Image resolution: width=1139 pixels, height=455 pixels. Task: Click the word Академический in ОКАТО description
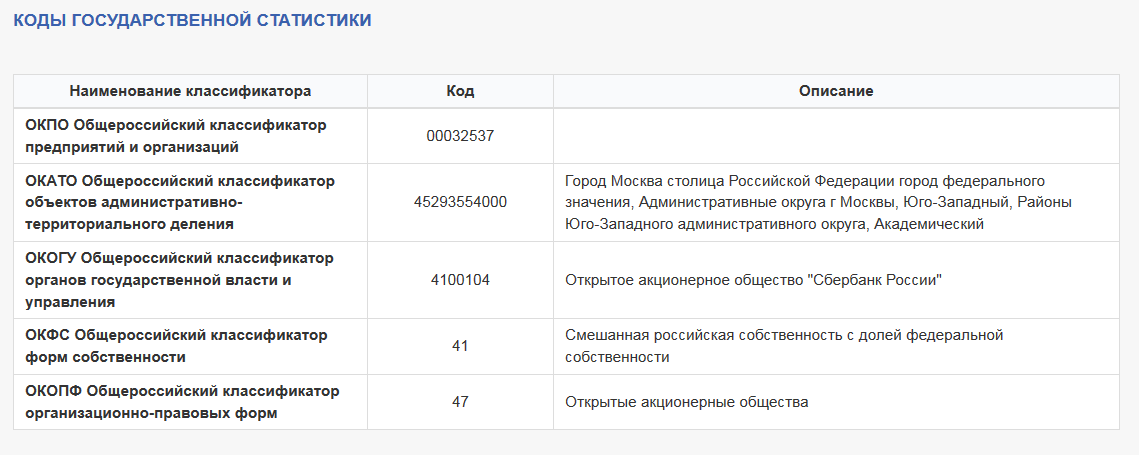pos(929,225)
